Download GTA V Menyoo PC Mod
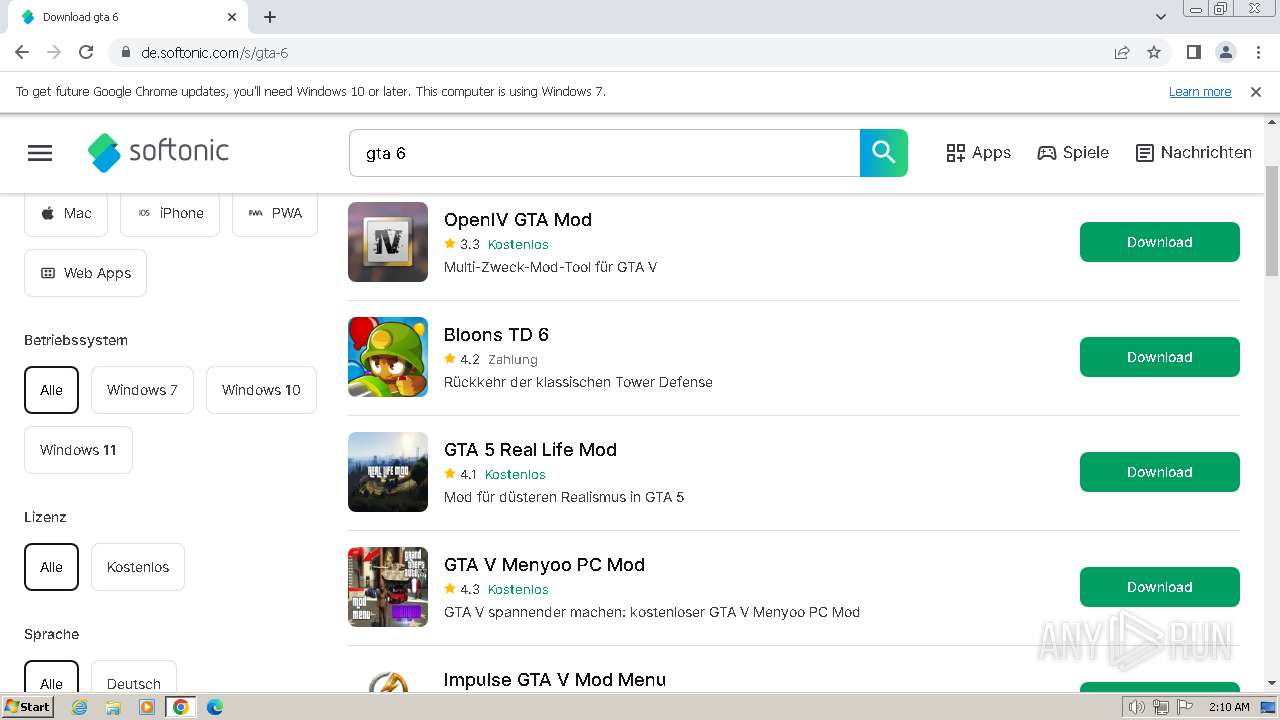This screenshot has width=1280, height=720. coord(1160,587)
